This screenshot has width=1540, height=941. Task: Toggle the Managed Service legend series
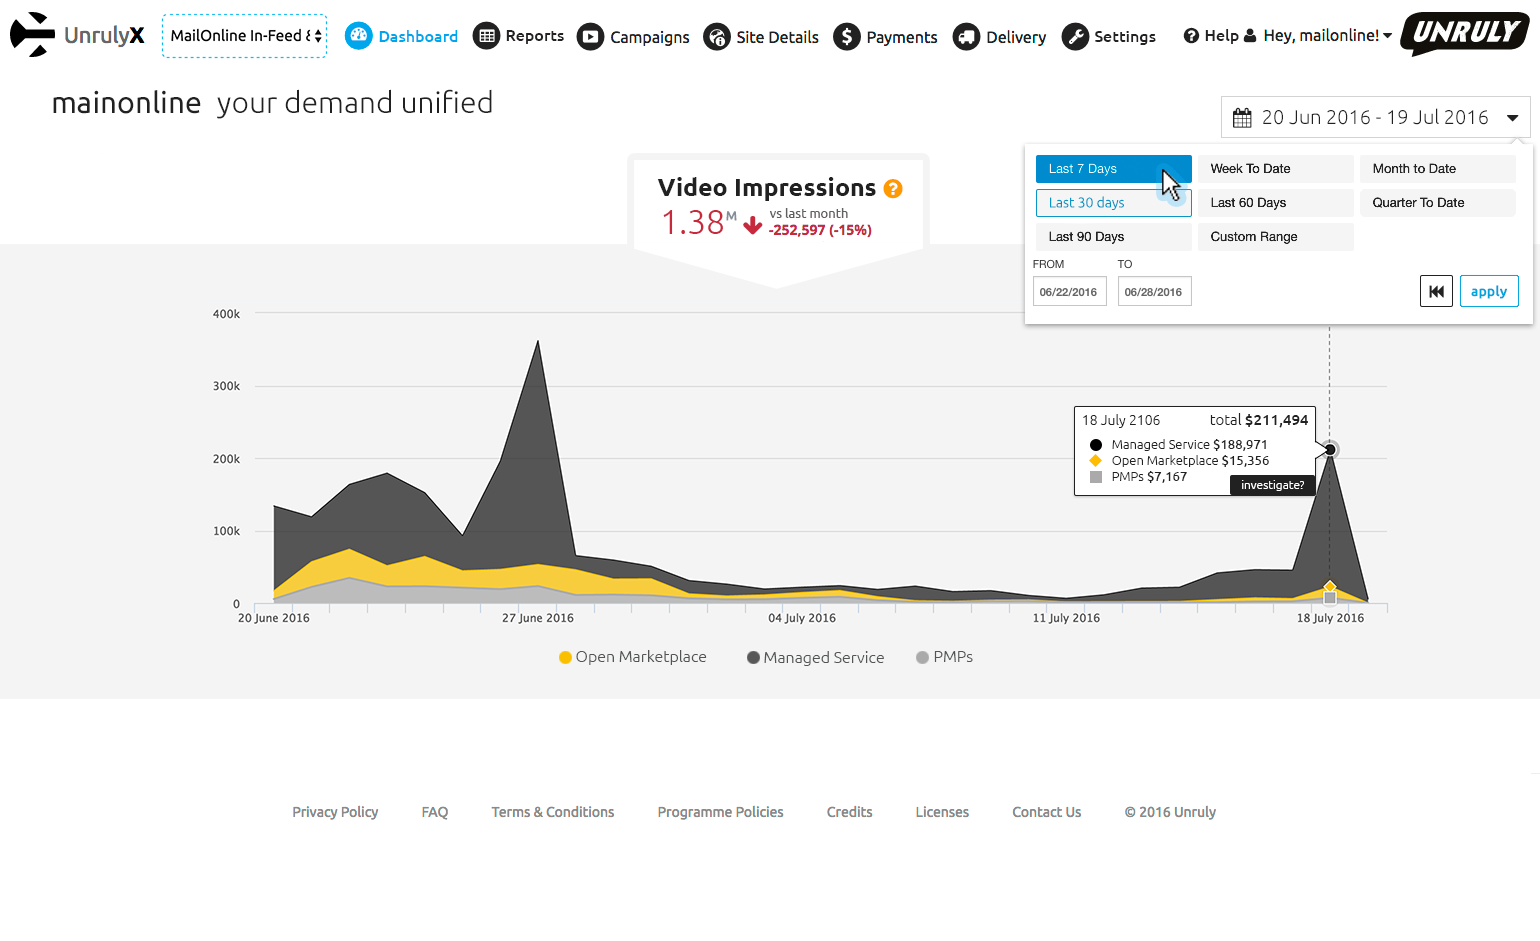816,657
